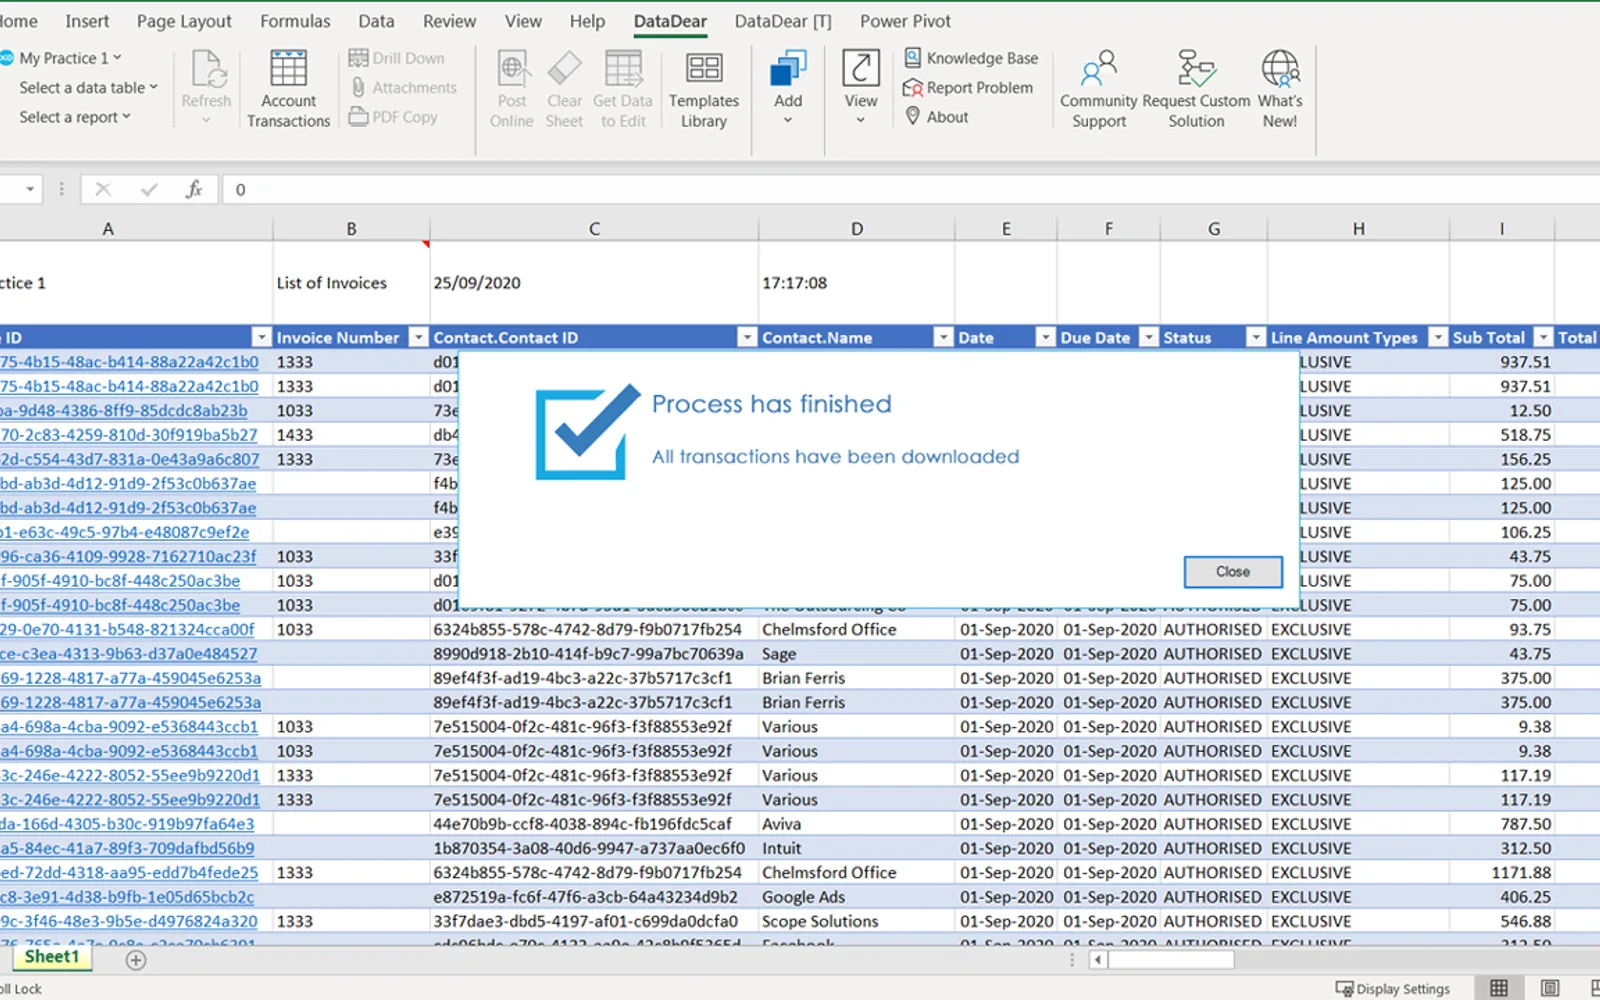Open the Date column filter

click(1045, 338)
